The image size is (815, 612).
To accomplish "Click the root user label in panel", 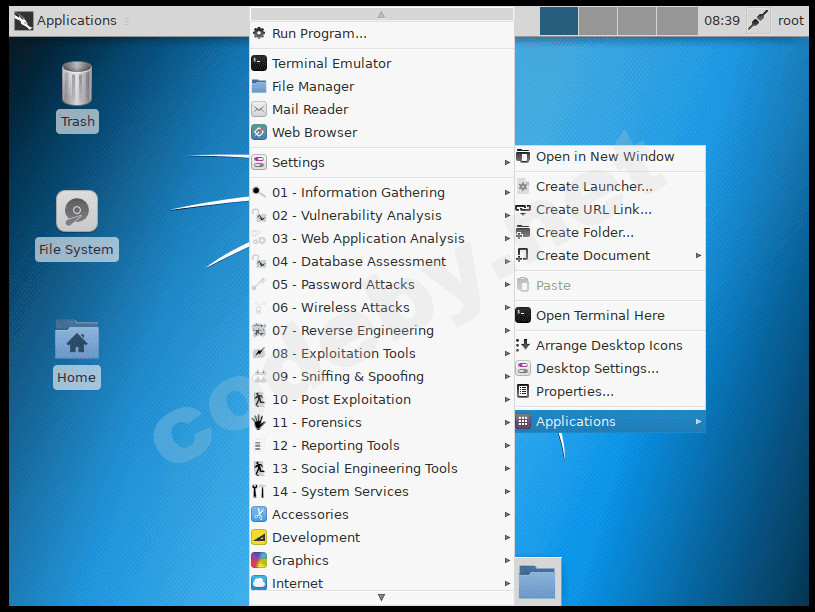I will coord(791,21).
